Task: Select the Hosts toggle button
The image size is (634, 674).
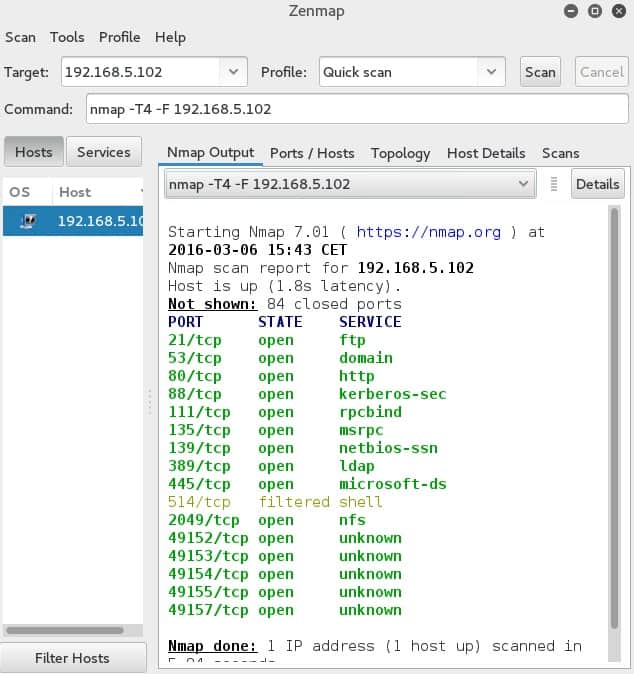Action: (x=34, y=152)
